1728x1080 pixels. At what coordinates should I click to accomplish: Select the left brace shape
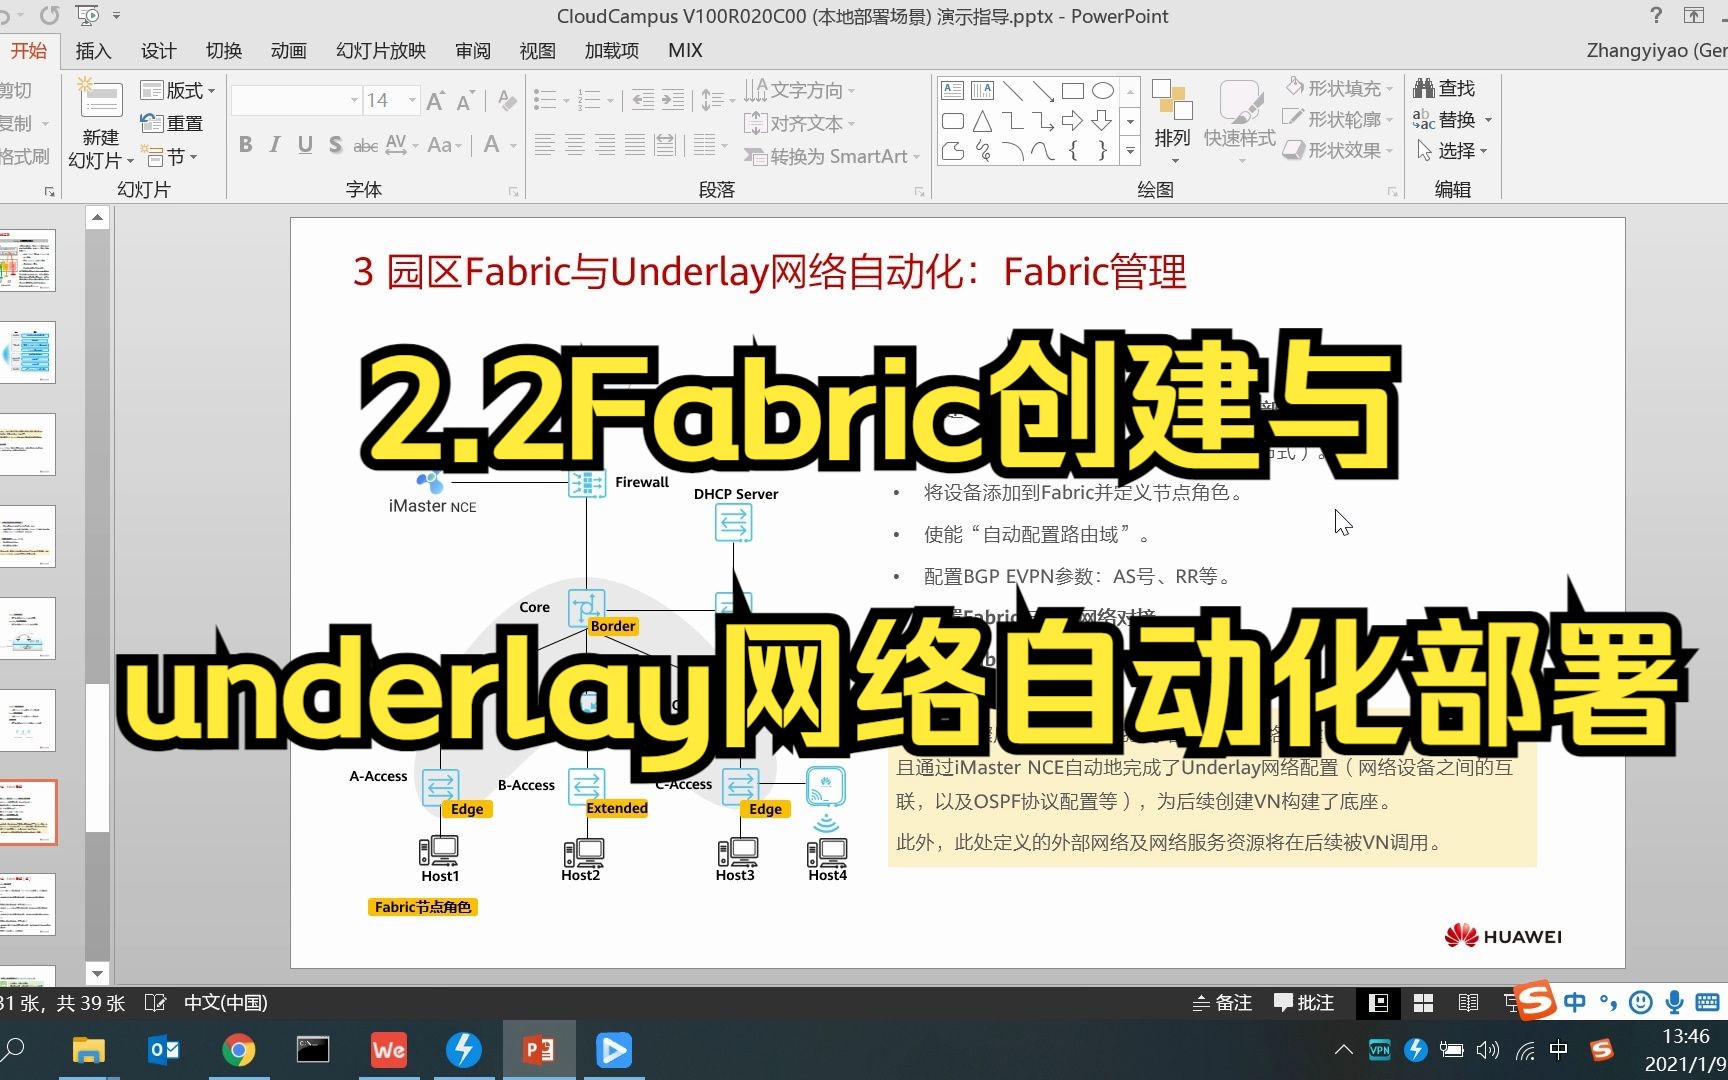click(1073, 151)
